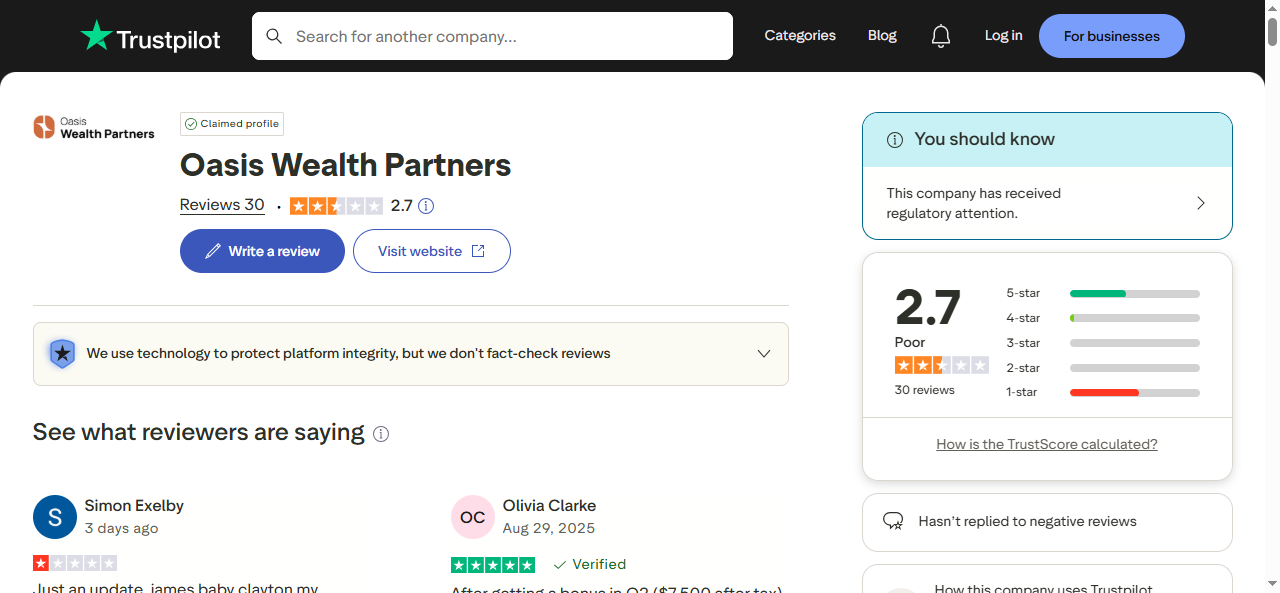Open the Categories menu
1280x593 pixels.
coord(799,35)
